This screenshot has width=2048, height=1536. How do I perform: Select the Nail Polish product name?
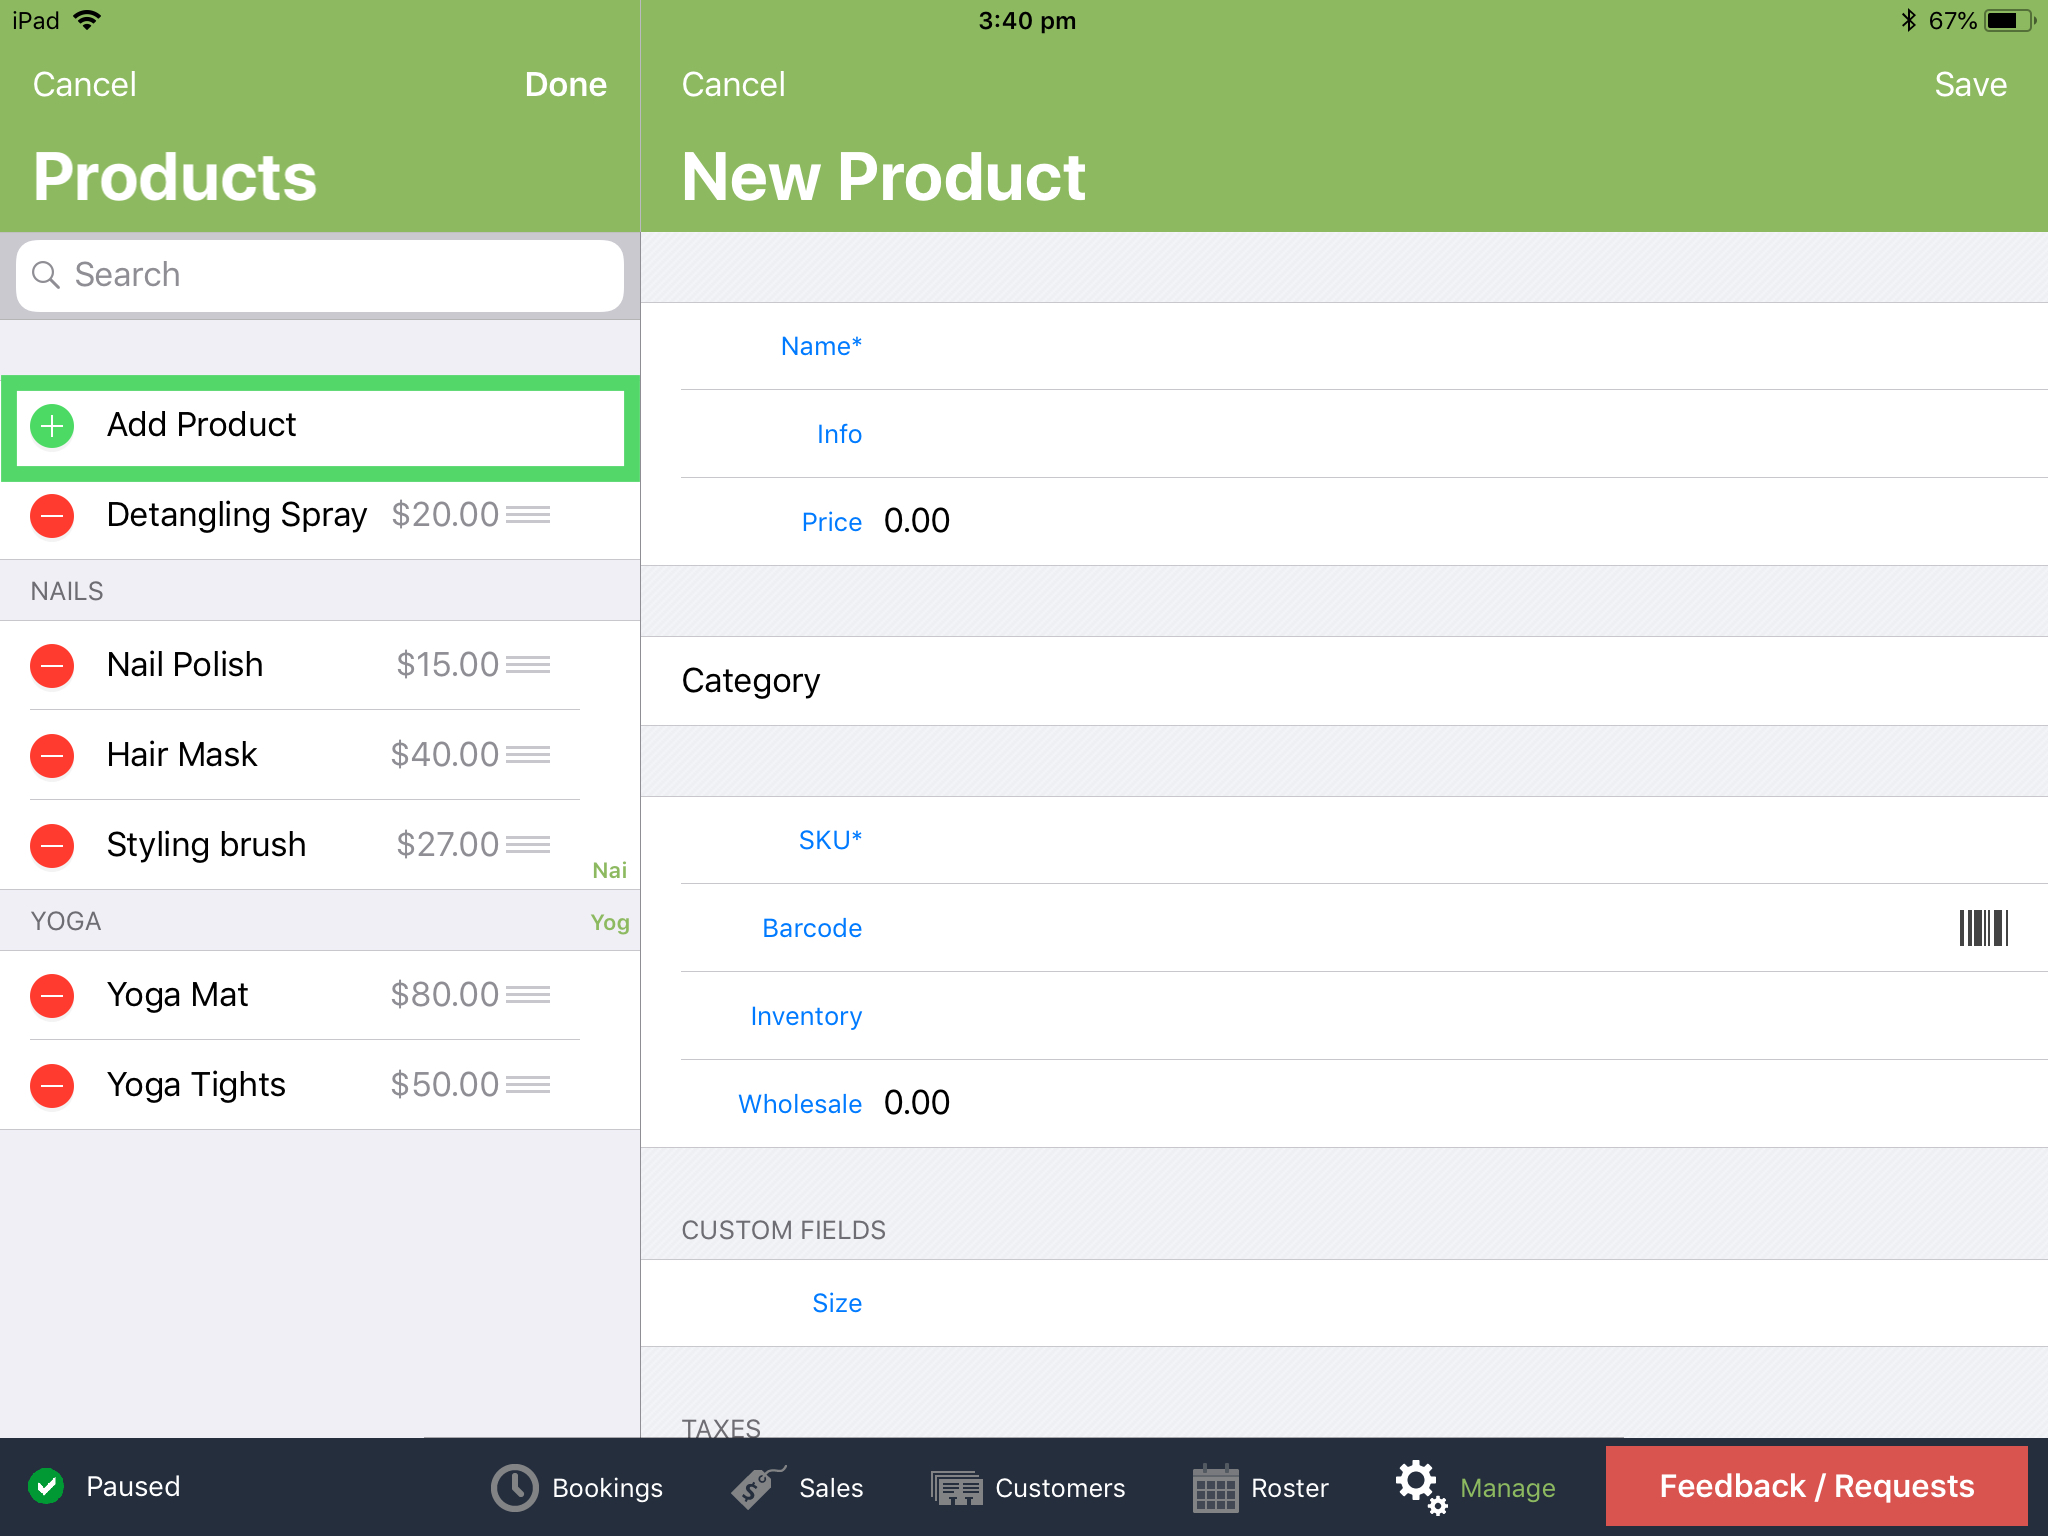coord(185,665)
